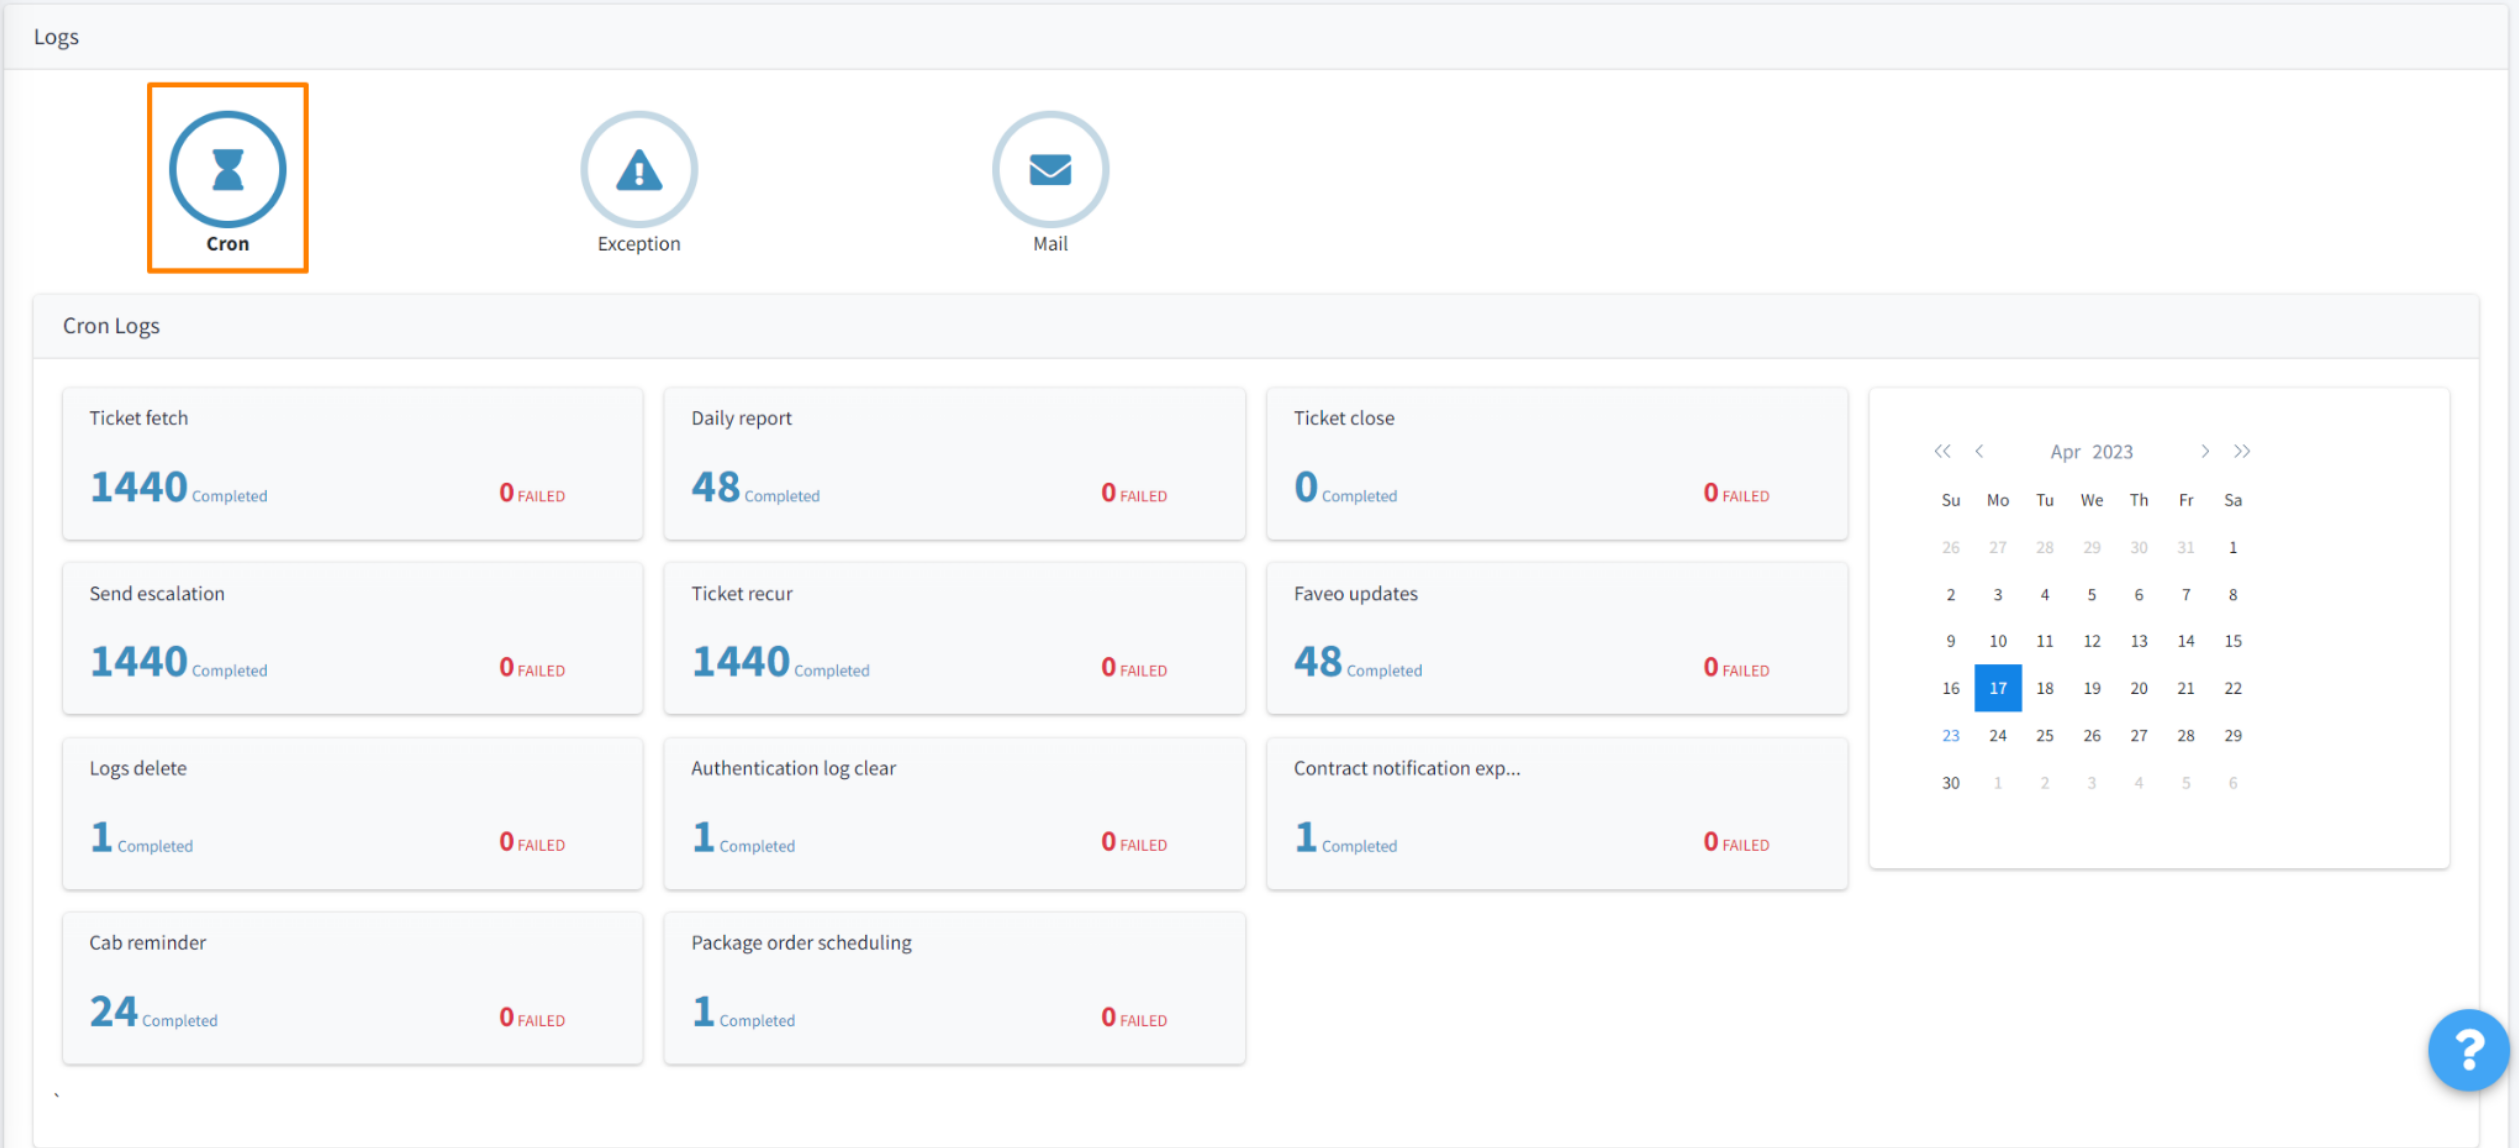Viewport: 2519px width, 1148px height.
Task: Pick April 23 in the calendar
Action: click(1950, 735)
